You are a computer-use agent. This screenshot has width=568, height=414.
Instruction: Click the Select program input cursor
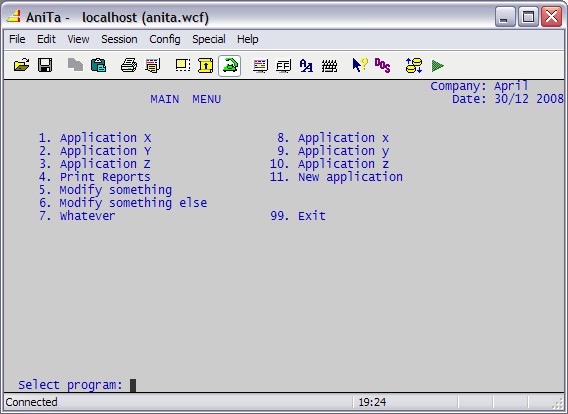(x=133, y=385)
